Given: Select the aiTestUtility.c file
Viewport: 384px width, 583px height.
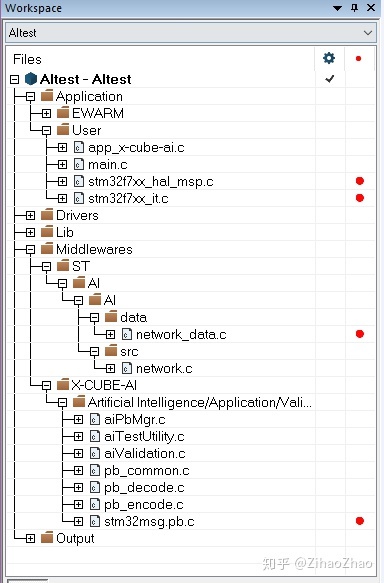Looking at the screenshot, I should pos(144,437).
